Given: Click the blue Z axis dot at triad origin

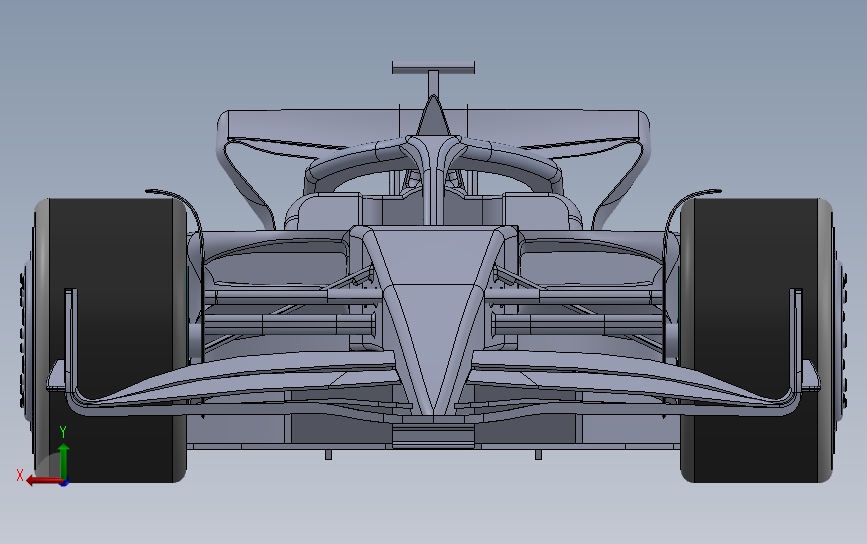Looking at the screenshot, I should pyautogui.click(x=64, y=482).
